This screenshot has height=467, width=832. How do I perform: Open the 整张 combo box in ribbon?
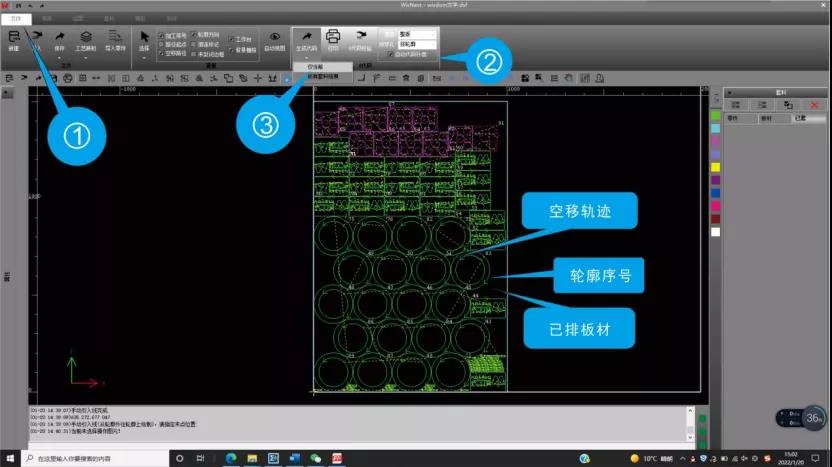pyautogui.click(x=417, y=34)
